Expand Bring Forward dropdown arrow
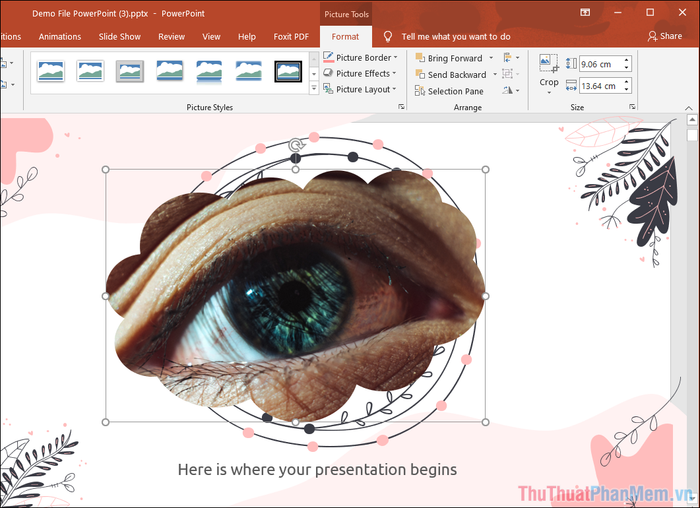The width and height of the screenshot is (700, 508). pyautogui.click(x=491, y=58)
